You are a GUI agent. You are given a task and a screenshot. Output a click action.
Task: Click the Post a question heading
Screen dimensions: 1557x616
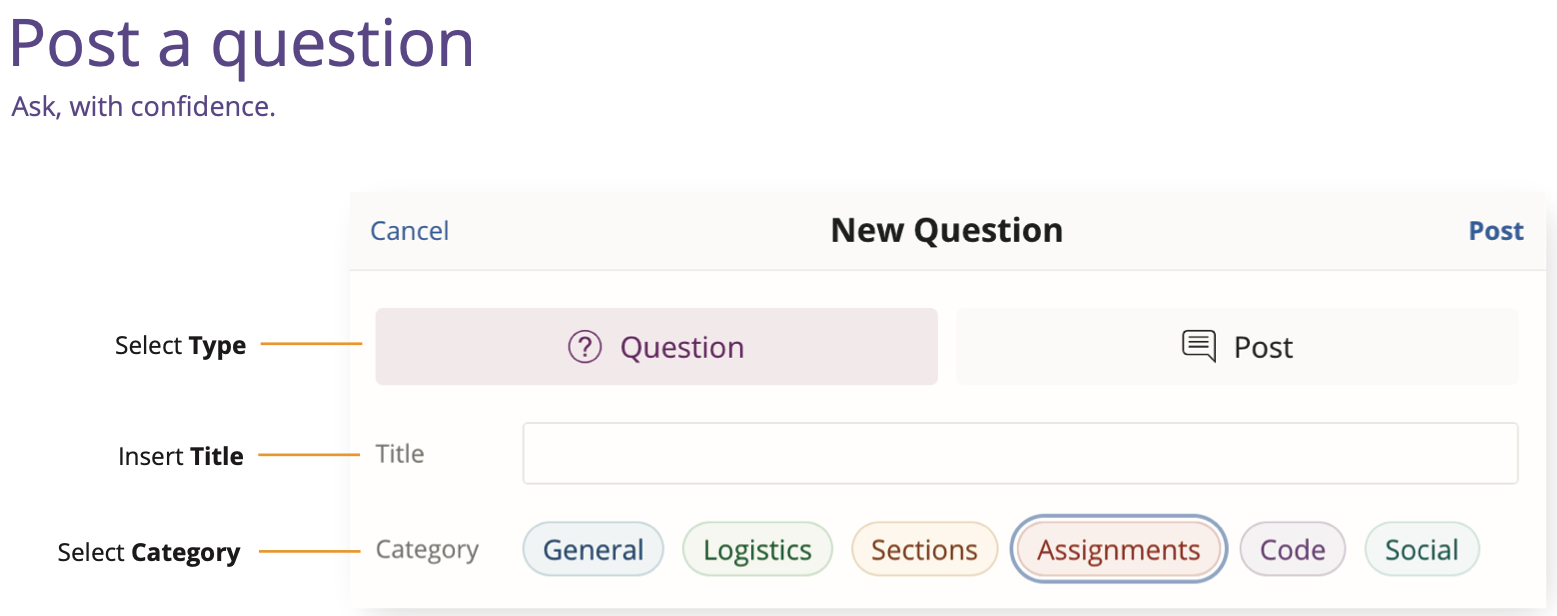pyautogui.click(x=242, y=42)
